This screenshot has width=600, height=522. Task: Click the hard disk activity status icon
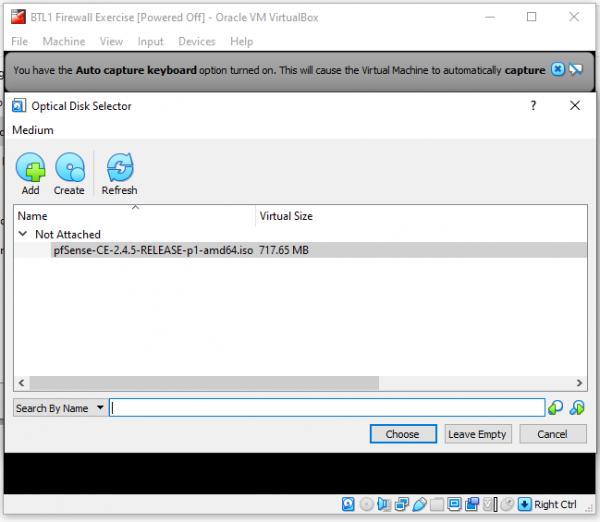(348, 504)
